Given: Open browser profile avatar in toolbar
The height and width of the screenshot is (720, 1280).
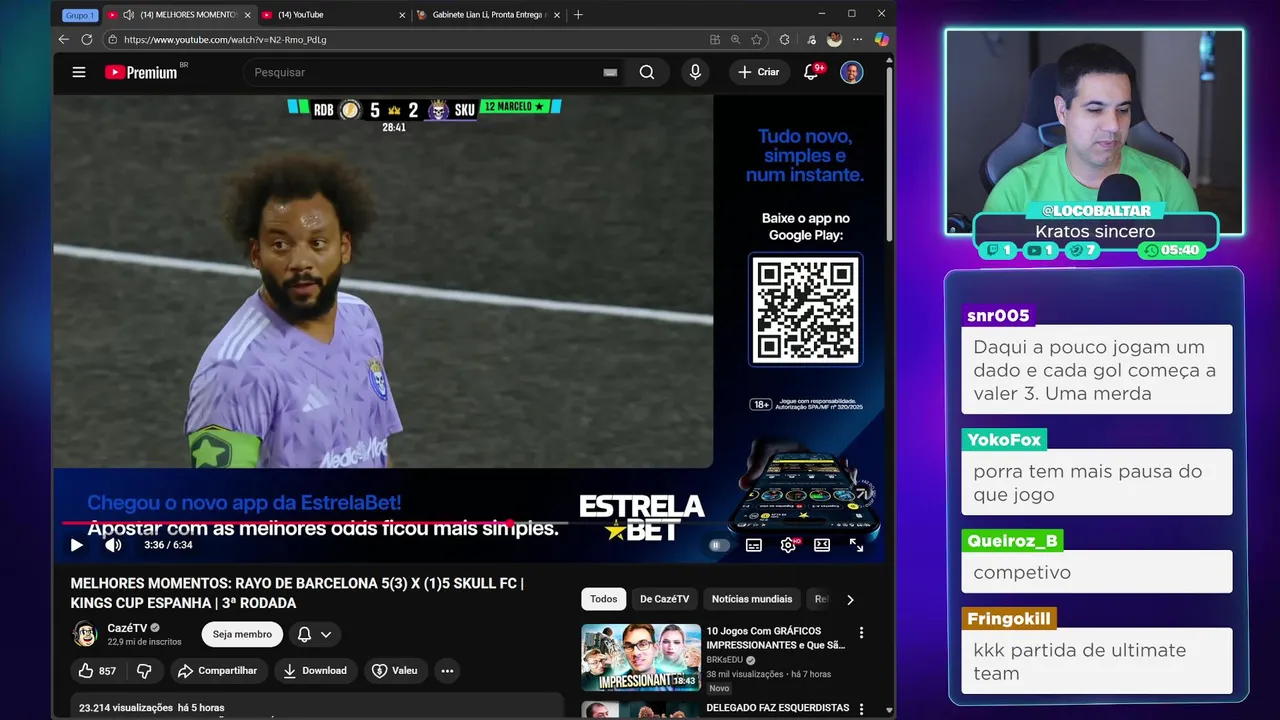Looking at the screenshot, I should click(834, 39).
